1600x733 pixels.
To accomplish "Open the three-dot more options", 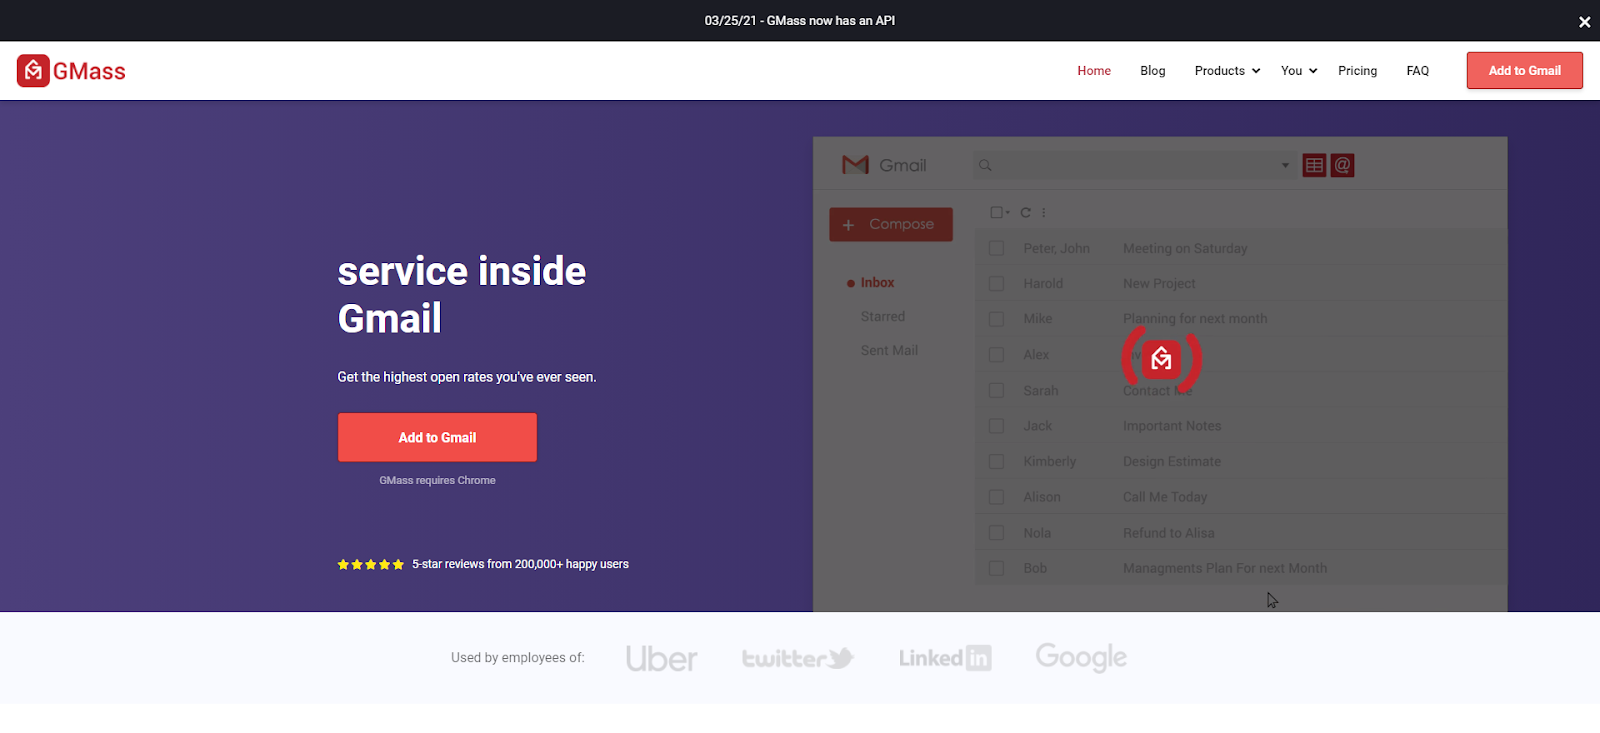I will 1044,212.
